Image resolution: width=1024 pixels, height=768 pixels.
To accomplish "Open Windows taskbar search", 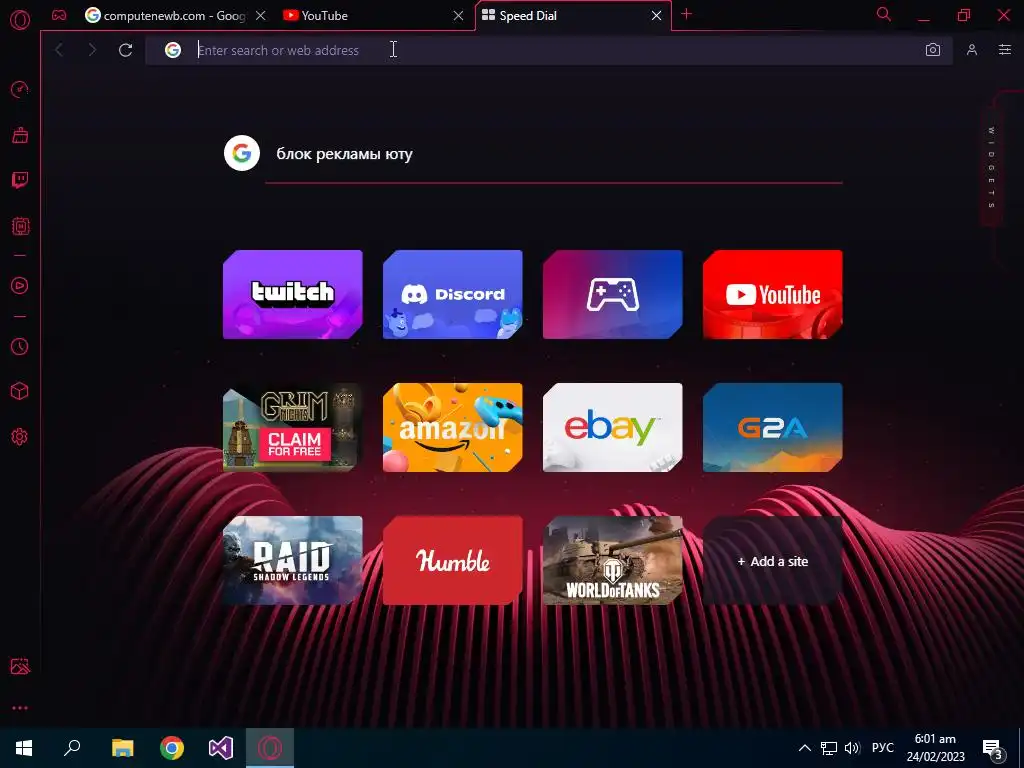I will coord(72,748).
